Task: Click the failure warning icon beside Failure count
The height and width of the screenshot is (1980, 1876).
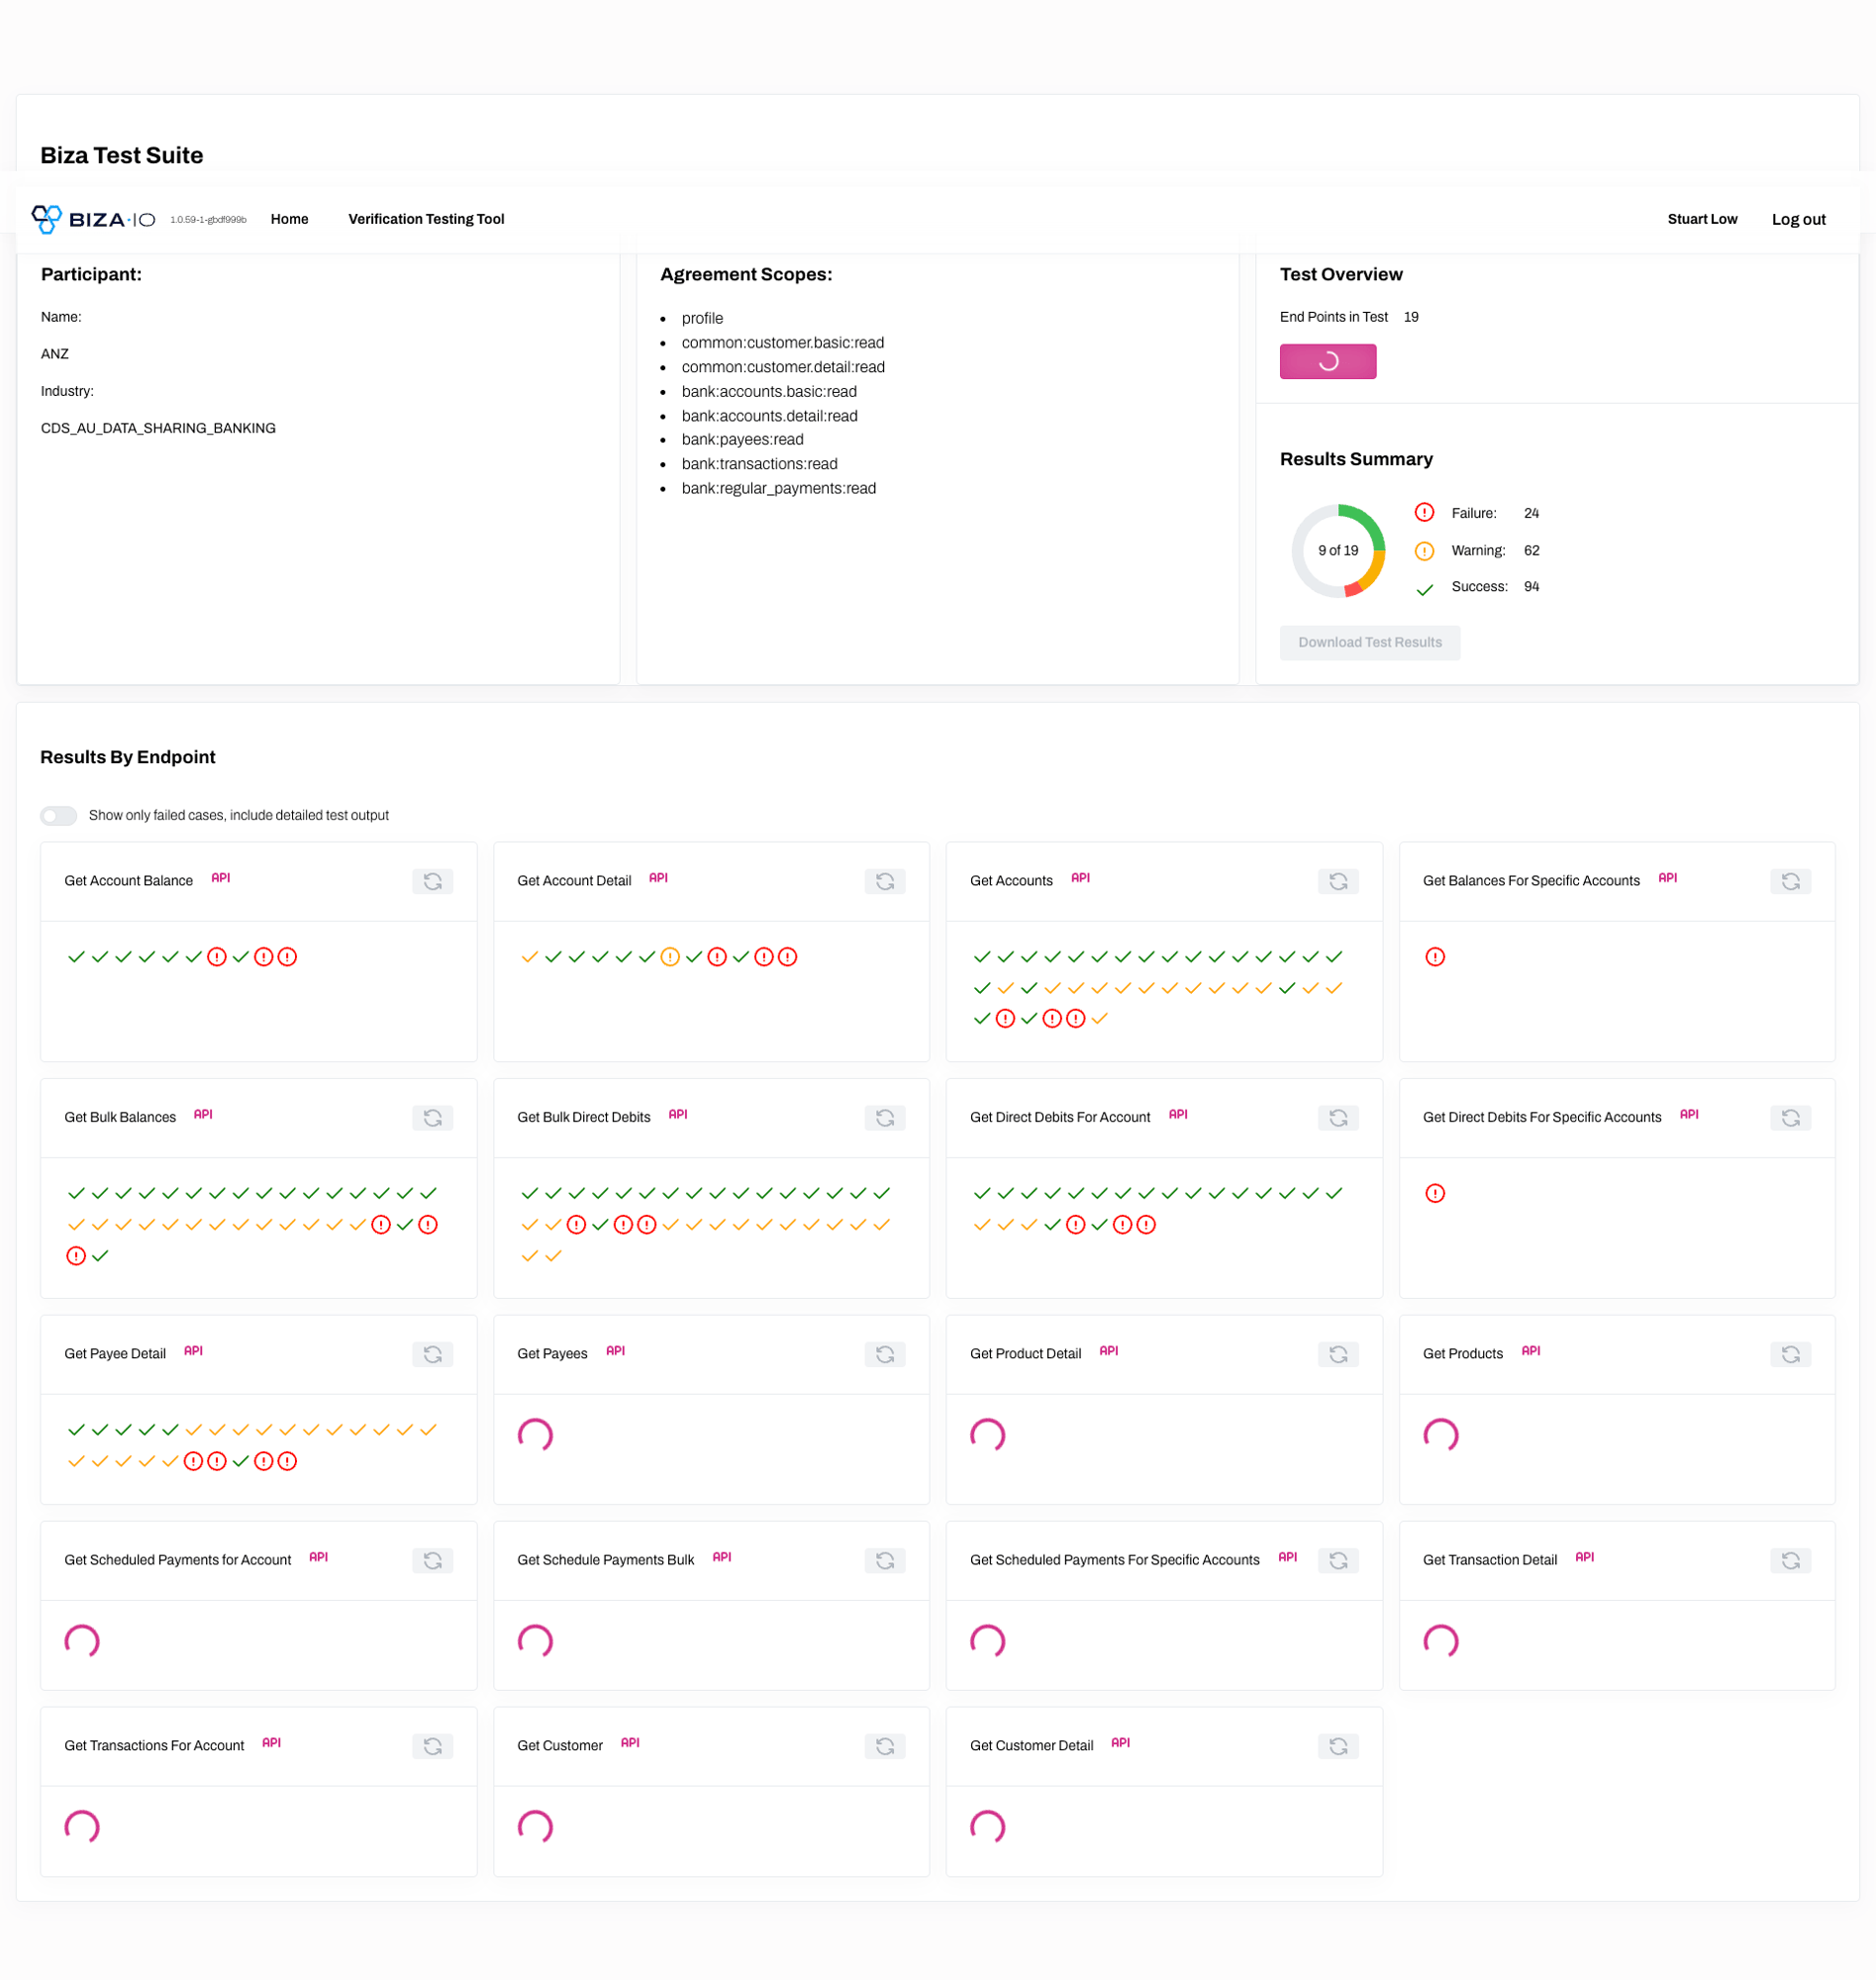Action: (x=1425, y=512)
